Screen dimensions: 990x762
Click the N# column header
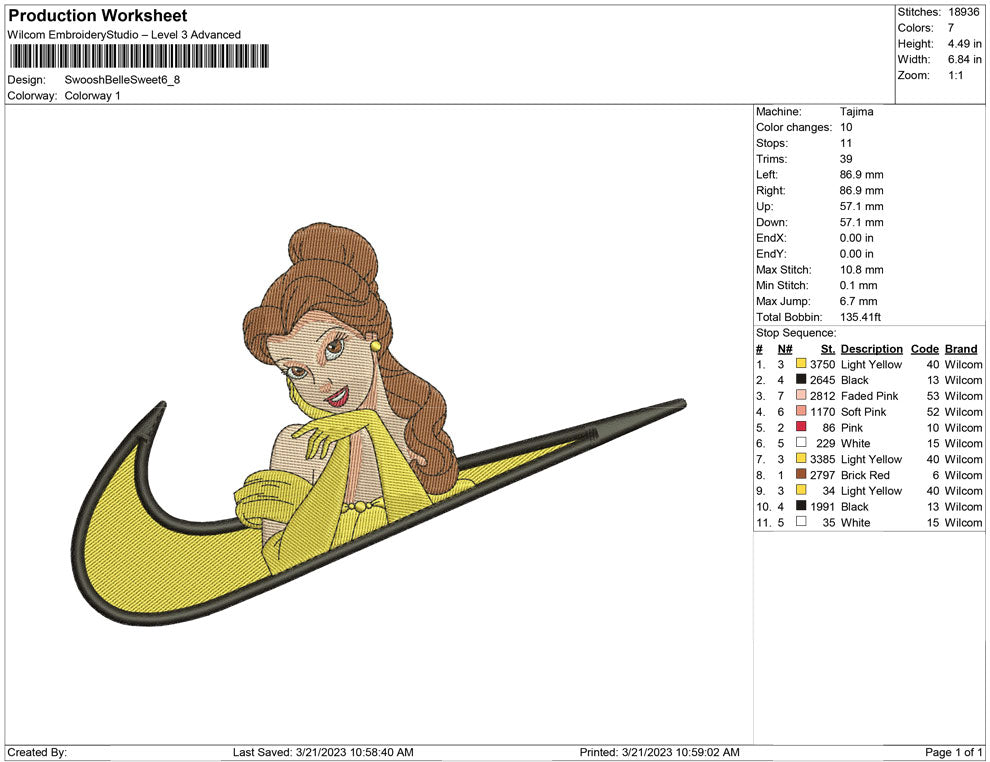(784, 349)
